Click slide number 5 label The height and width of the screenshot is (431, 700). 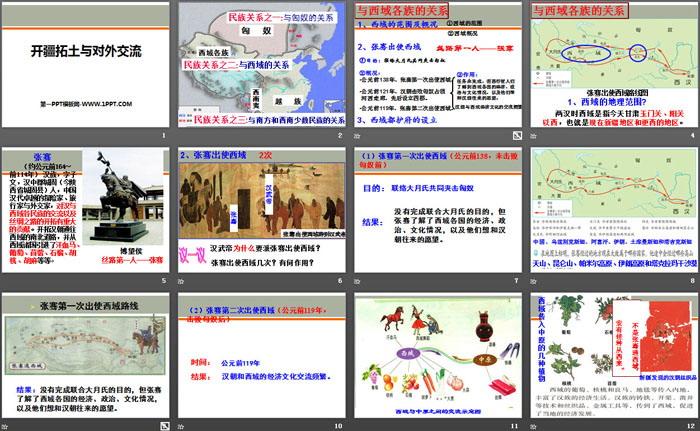(164, 280)
